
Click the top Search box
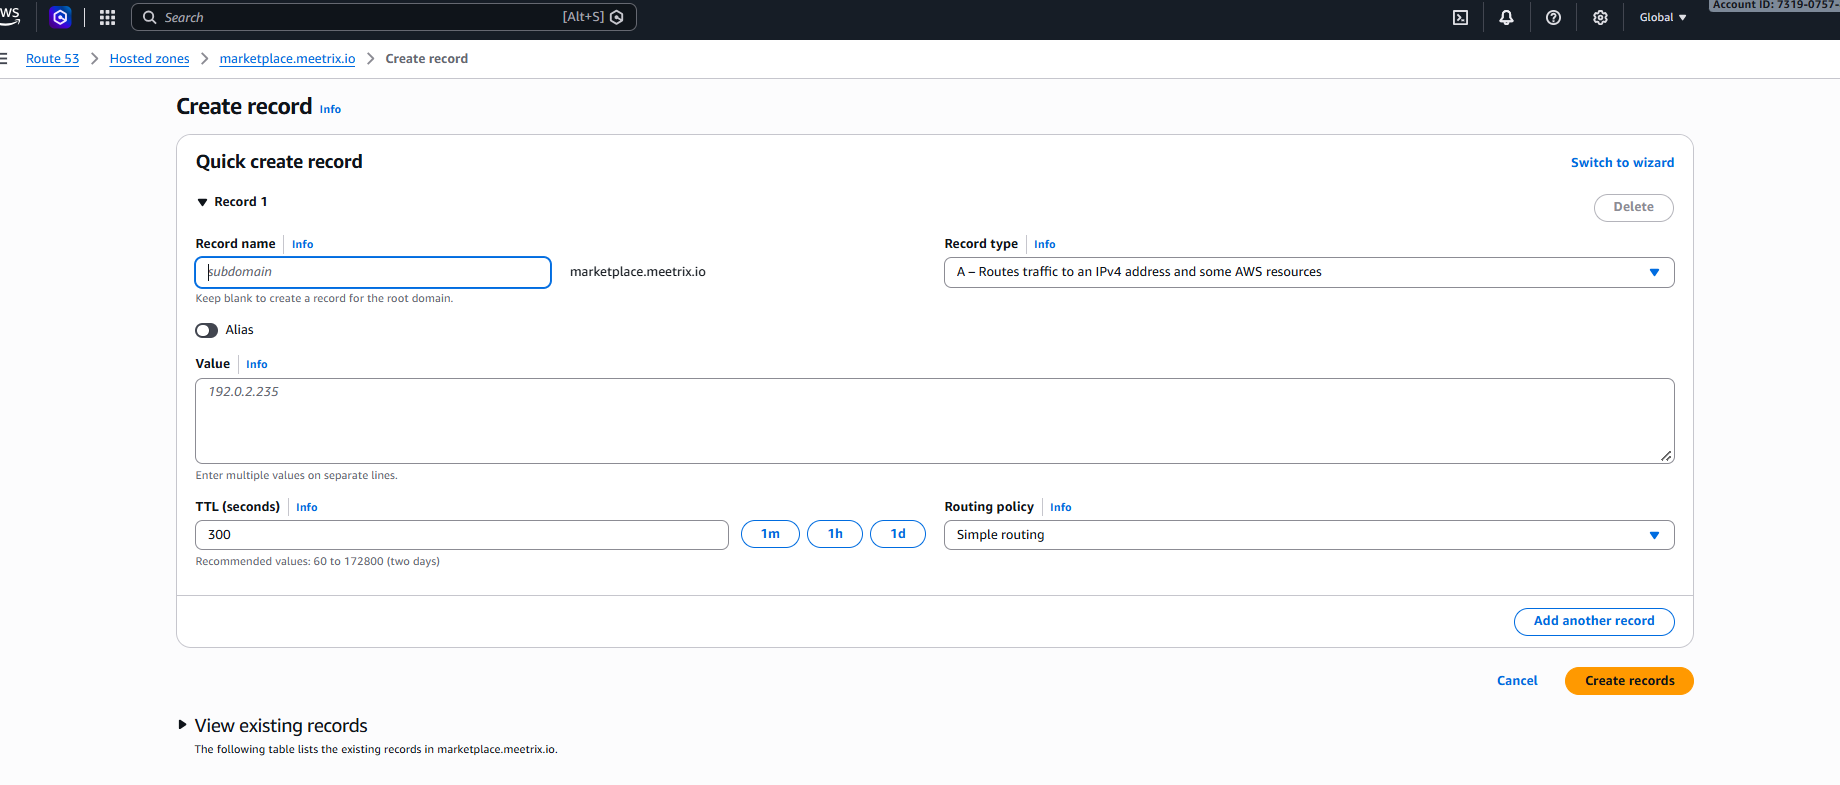[383, 17]
